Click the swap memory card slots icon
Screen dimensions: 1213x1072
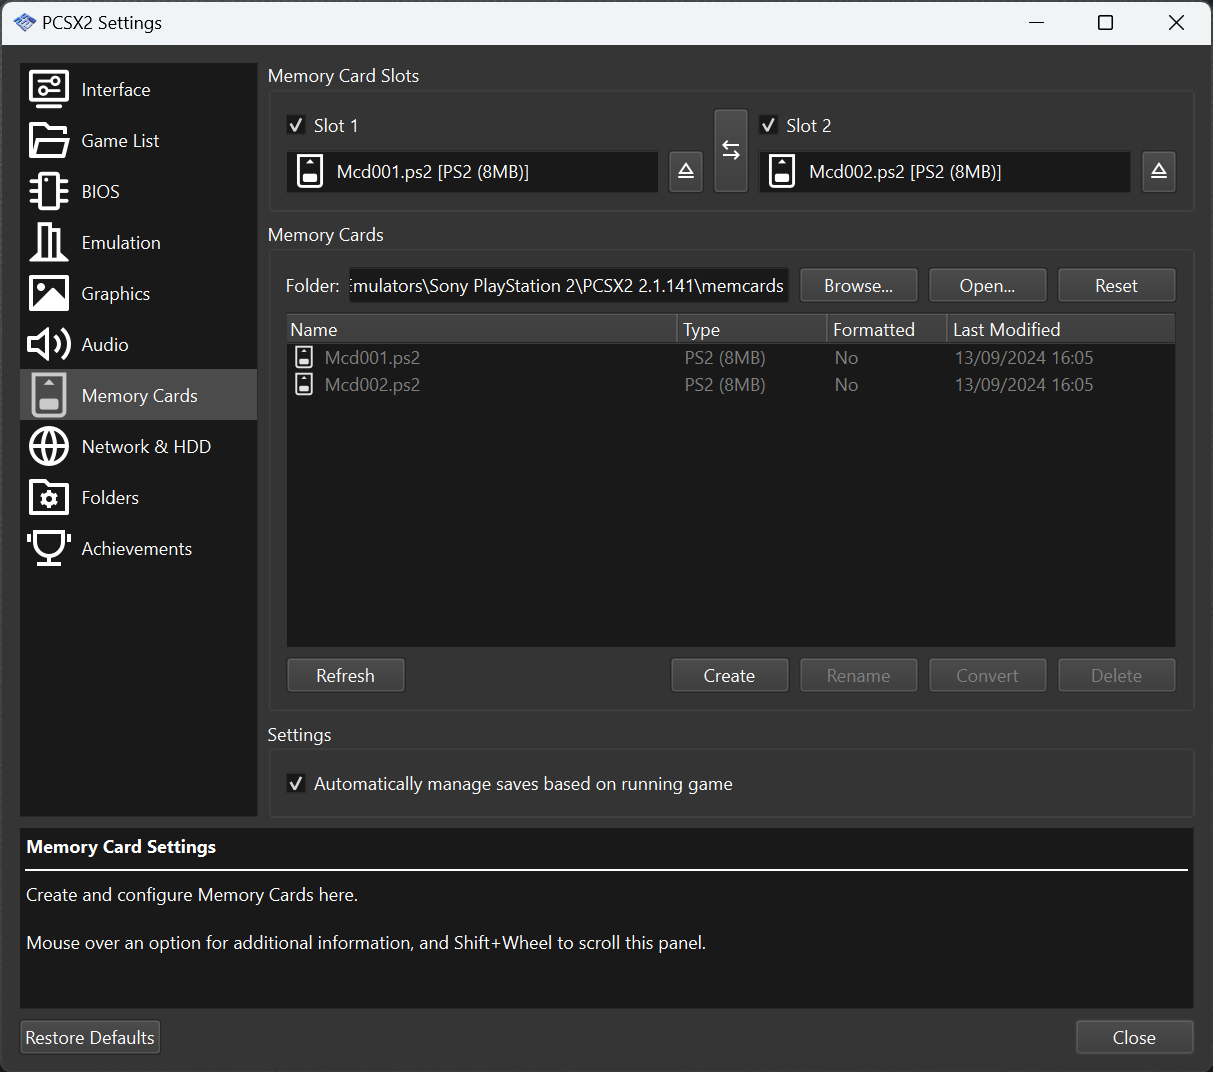coord(731,150)
